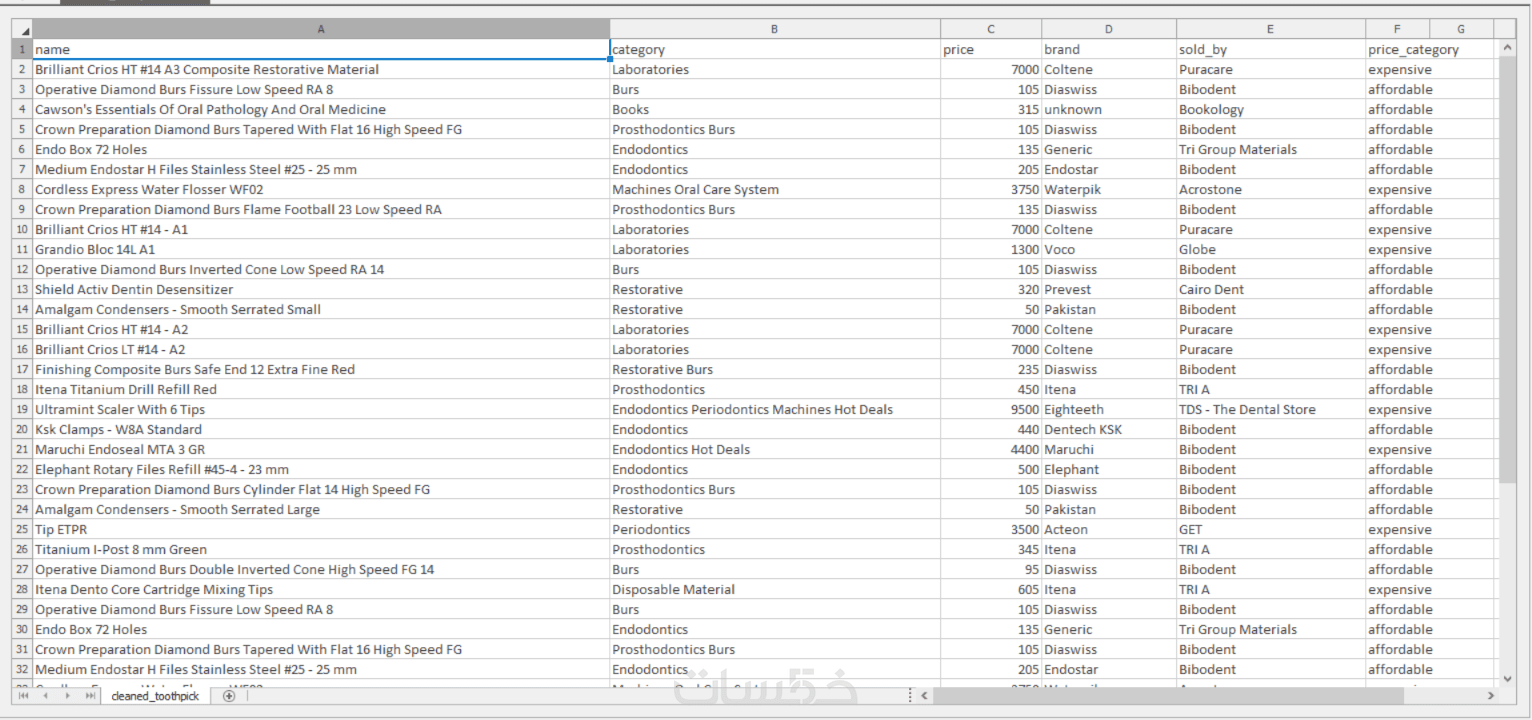Viewport: 1532px width, 720px height.
Task: Select 'Tip ETPR' cell
Action: (321, 529)
